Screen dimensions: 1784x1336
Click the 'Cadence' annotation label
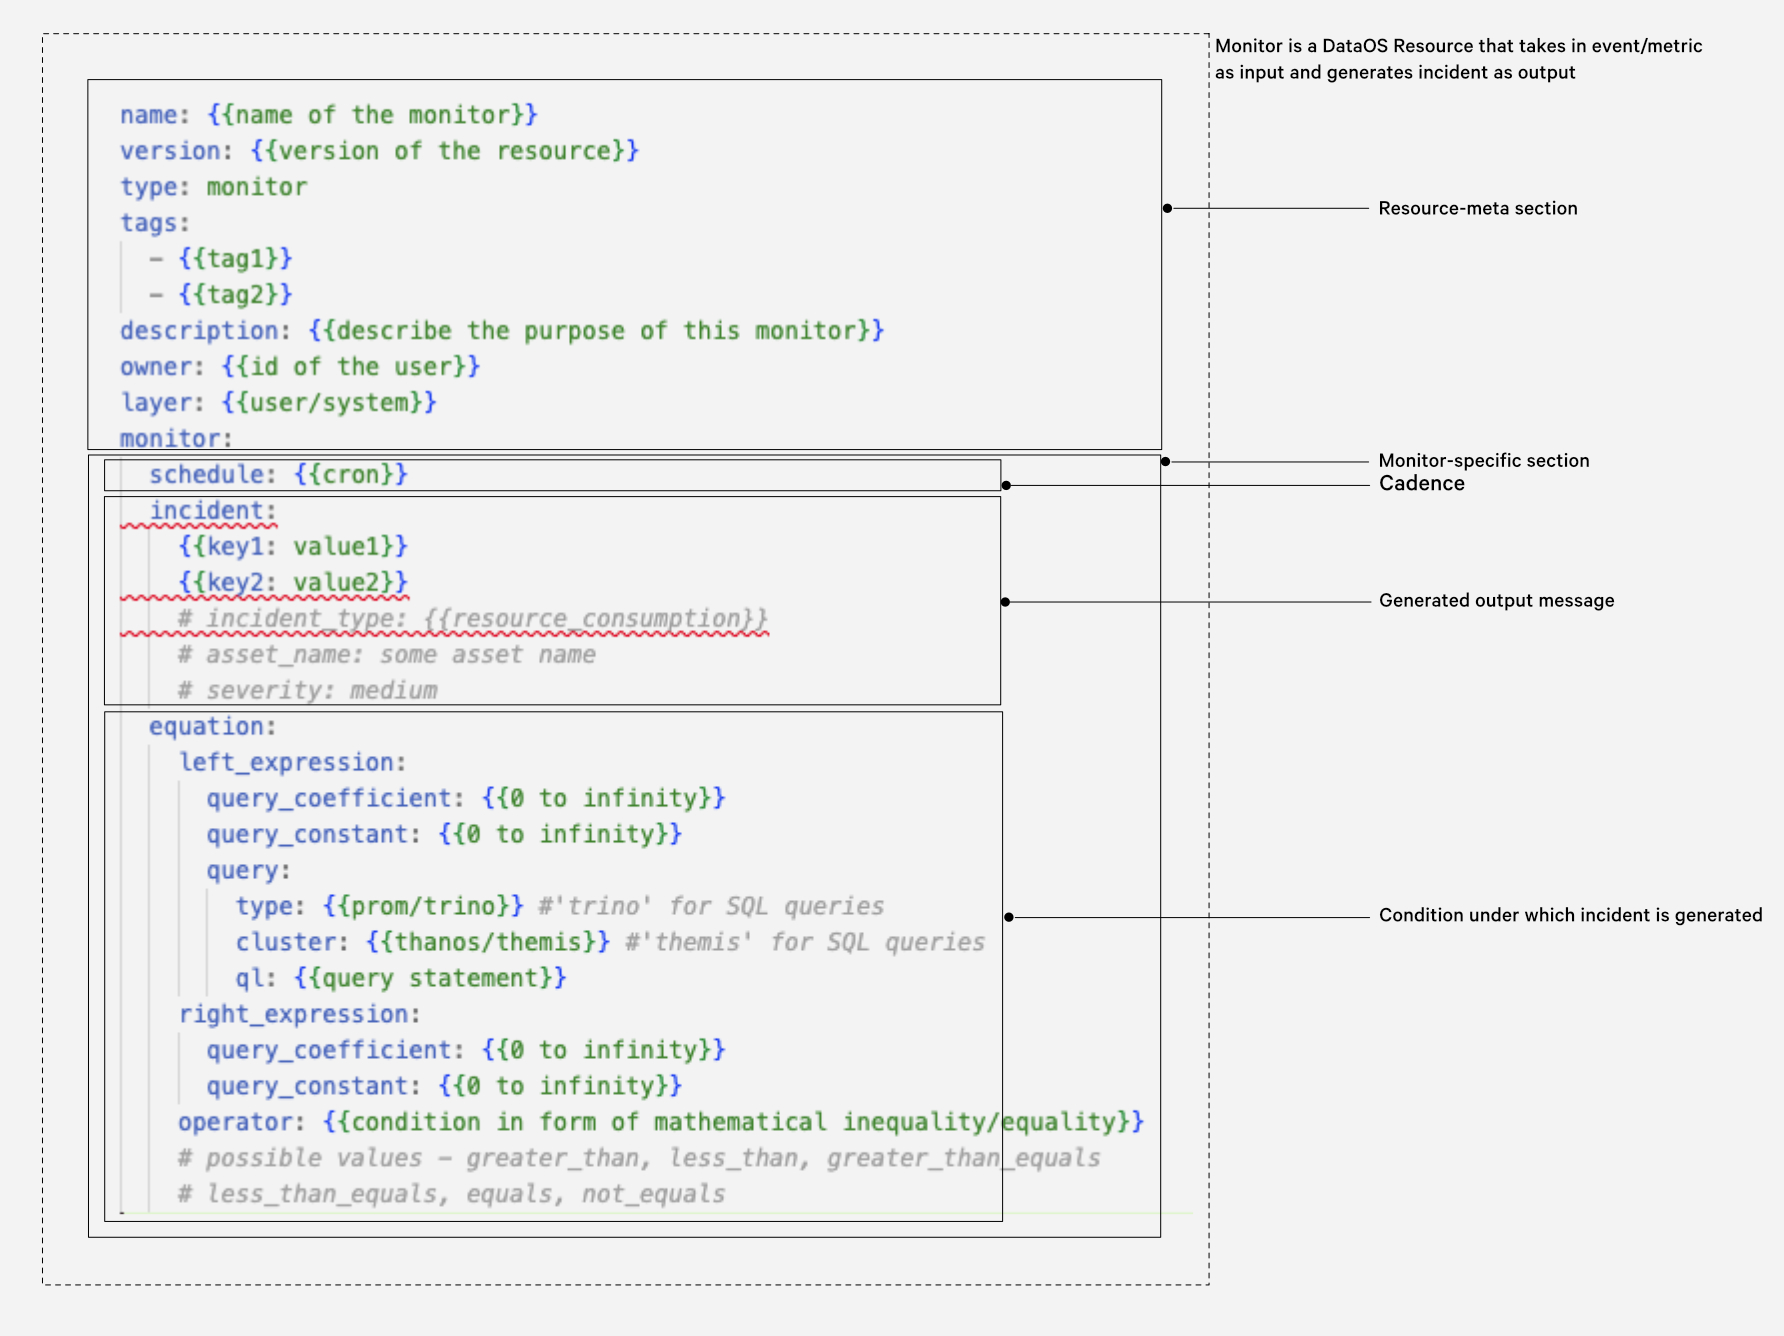(x=1421, y=484)
